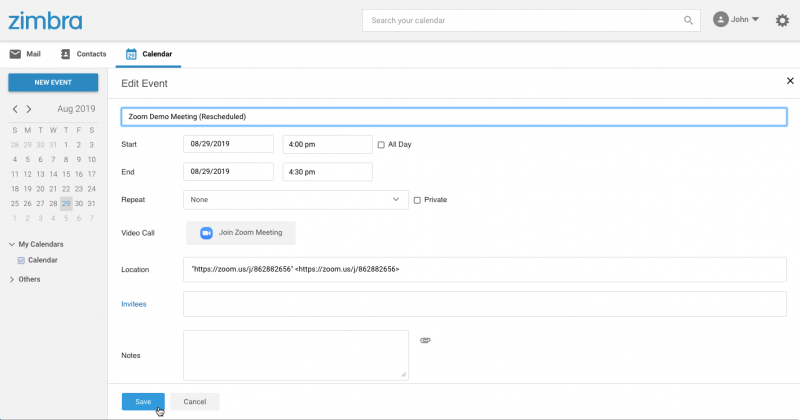Viewport: 800px width, 420px height.
Task: Click the Zoom camera icon
Action: pyautogui.click(x=206, y=233)
